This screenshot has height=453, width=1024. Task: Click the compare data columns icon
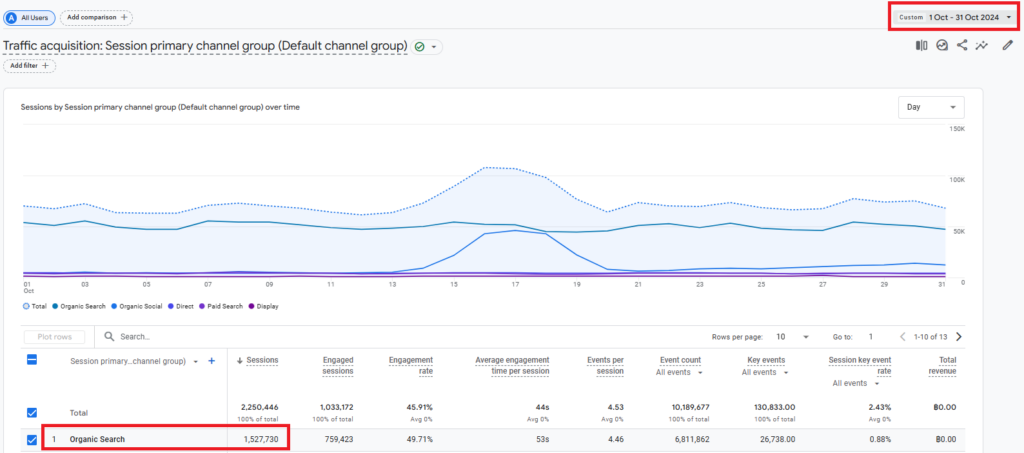(x=921, y=46)
